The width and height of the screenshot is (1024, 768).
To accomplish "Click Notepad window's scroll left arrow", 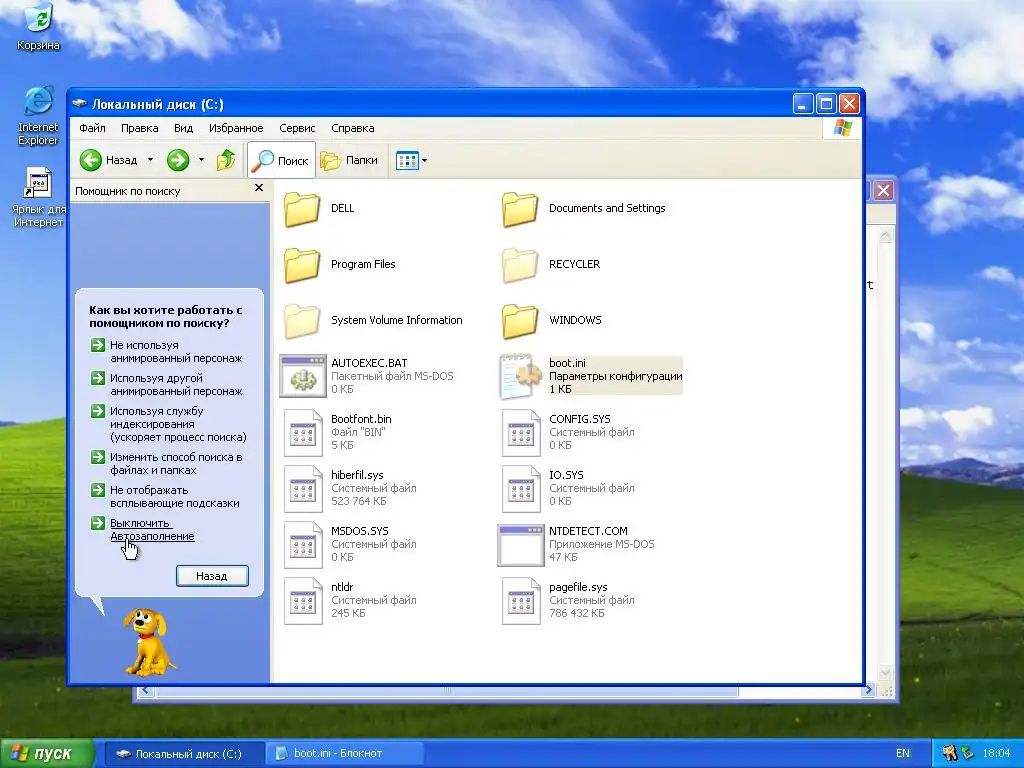I will click(x=145, y=690).
